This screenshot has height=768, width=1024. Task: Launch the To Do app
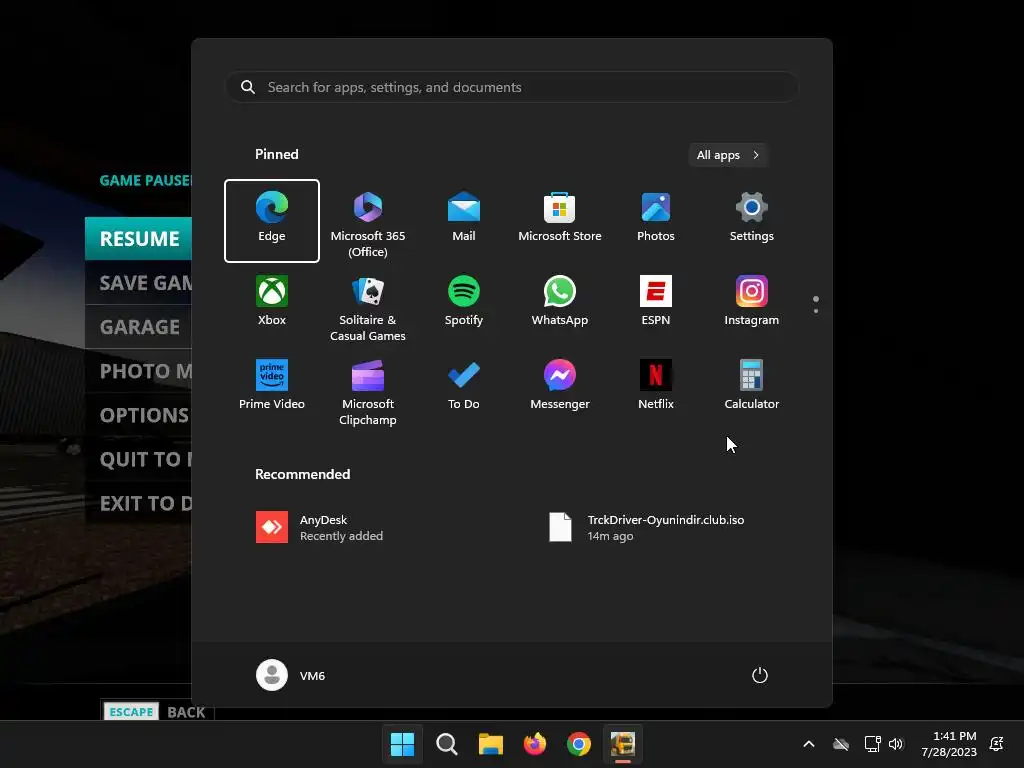pyautogui.click(x=464, y=389)
